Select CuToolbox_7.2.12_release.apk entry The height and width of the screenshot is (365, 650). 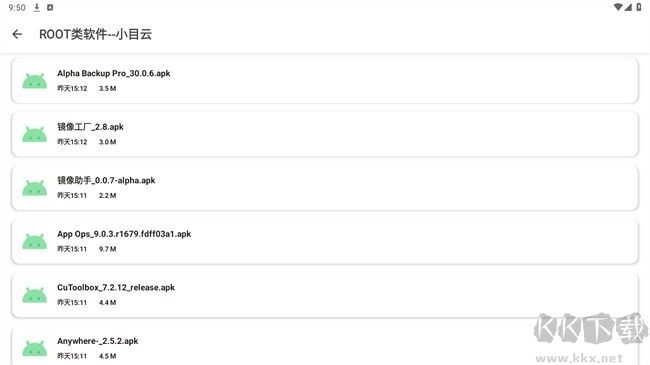click(x=325, y=295)
